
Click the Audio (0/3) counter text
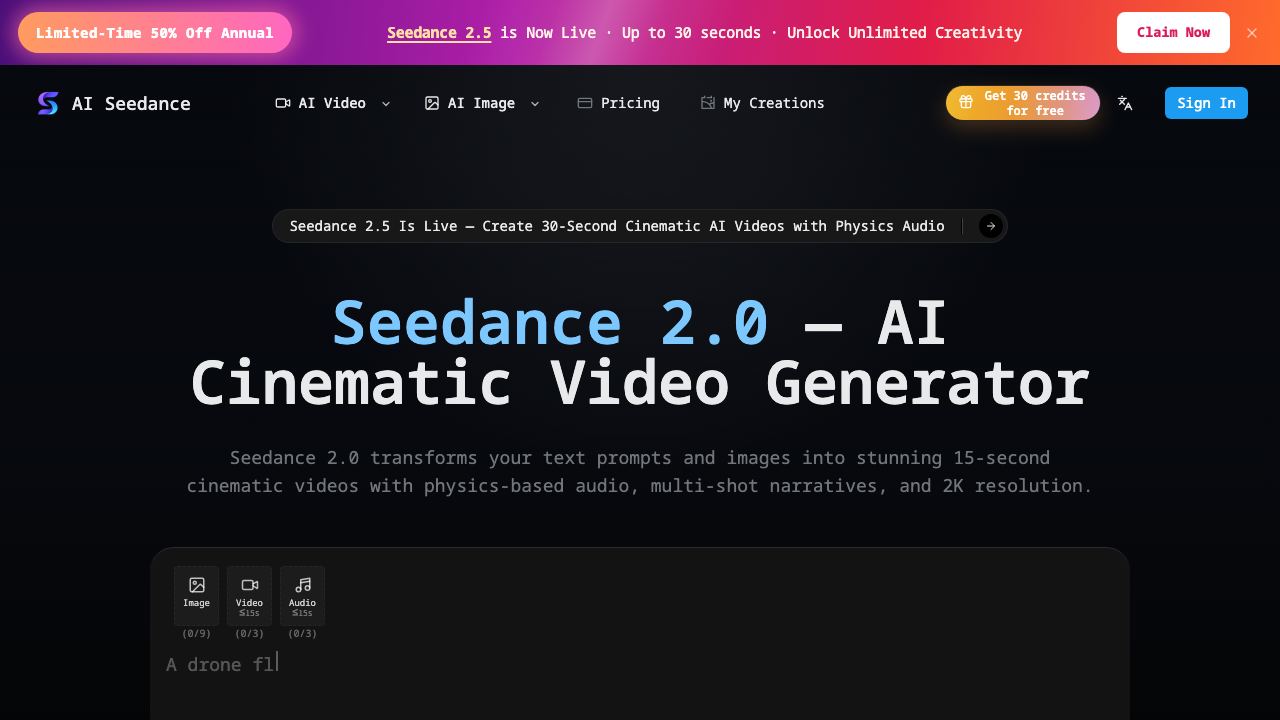(x=302, y=634)
